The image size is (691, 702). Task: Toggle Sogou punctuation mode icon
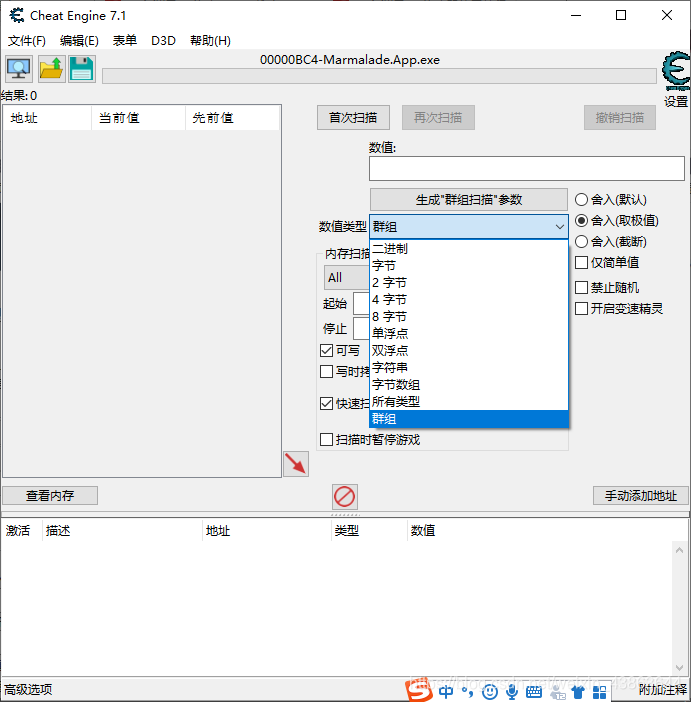(x=467, y=692)
